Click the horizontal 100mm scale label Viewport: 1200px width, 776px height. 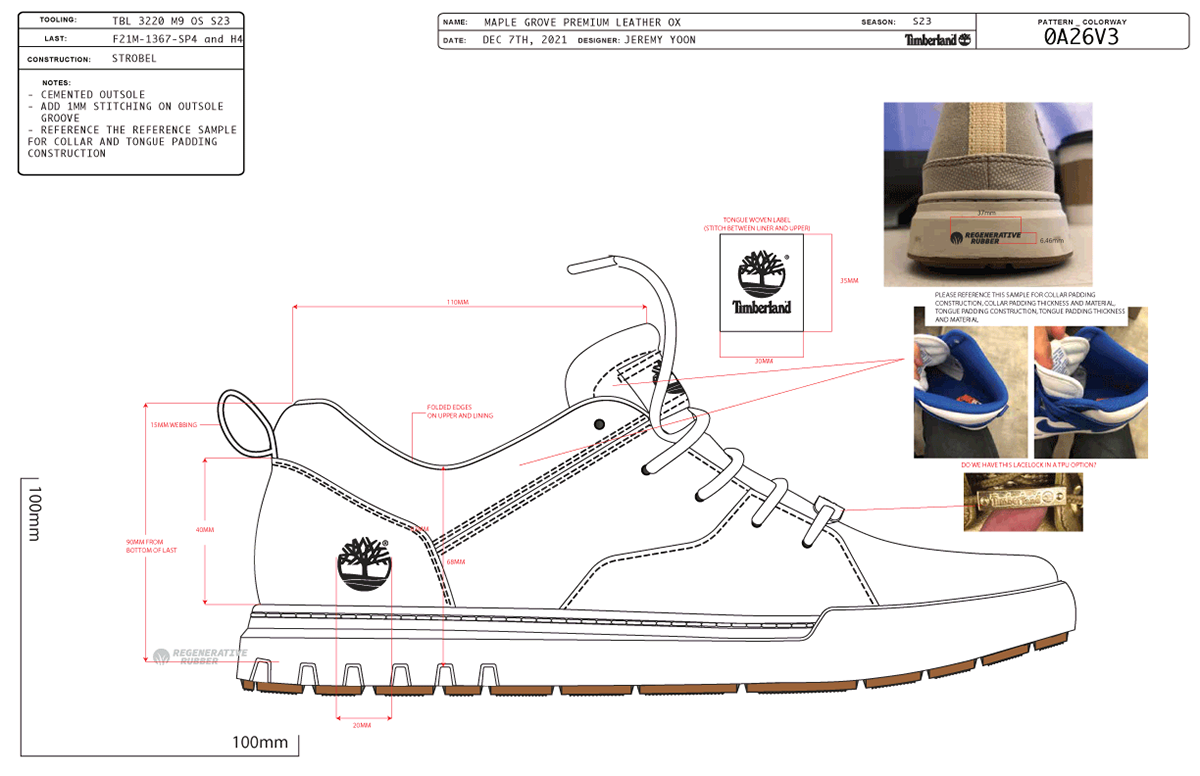point(259,742)
